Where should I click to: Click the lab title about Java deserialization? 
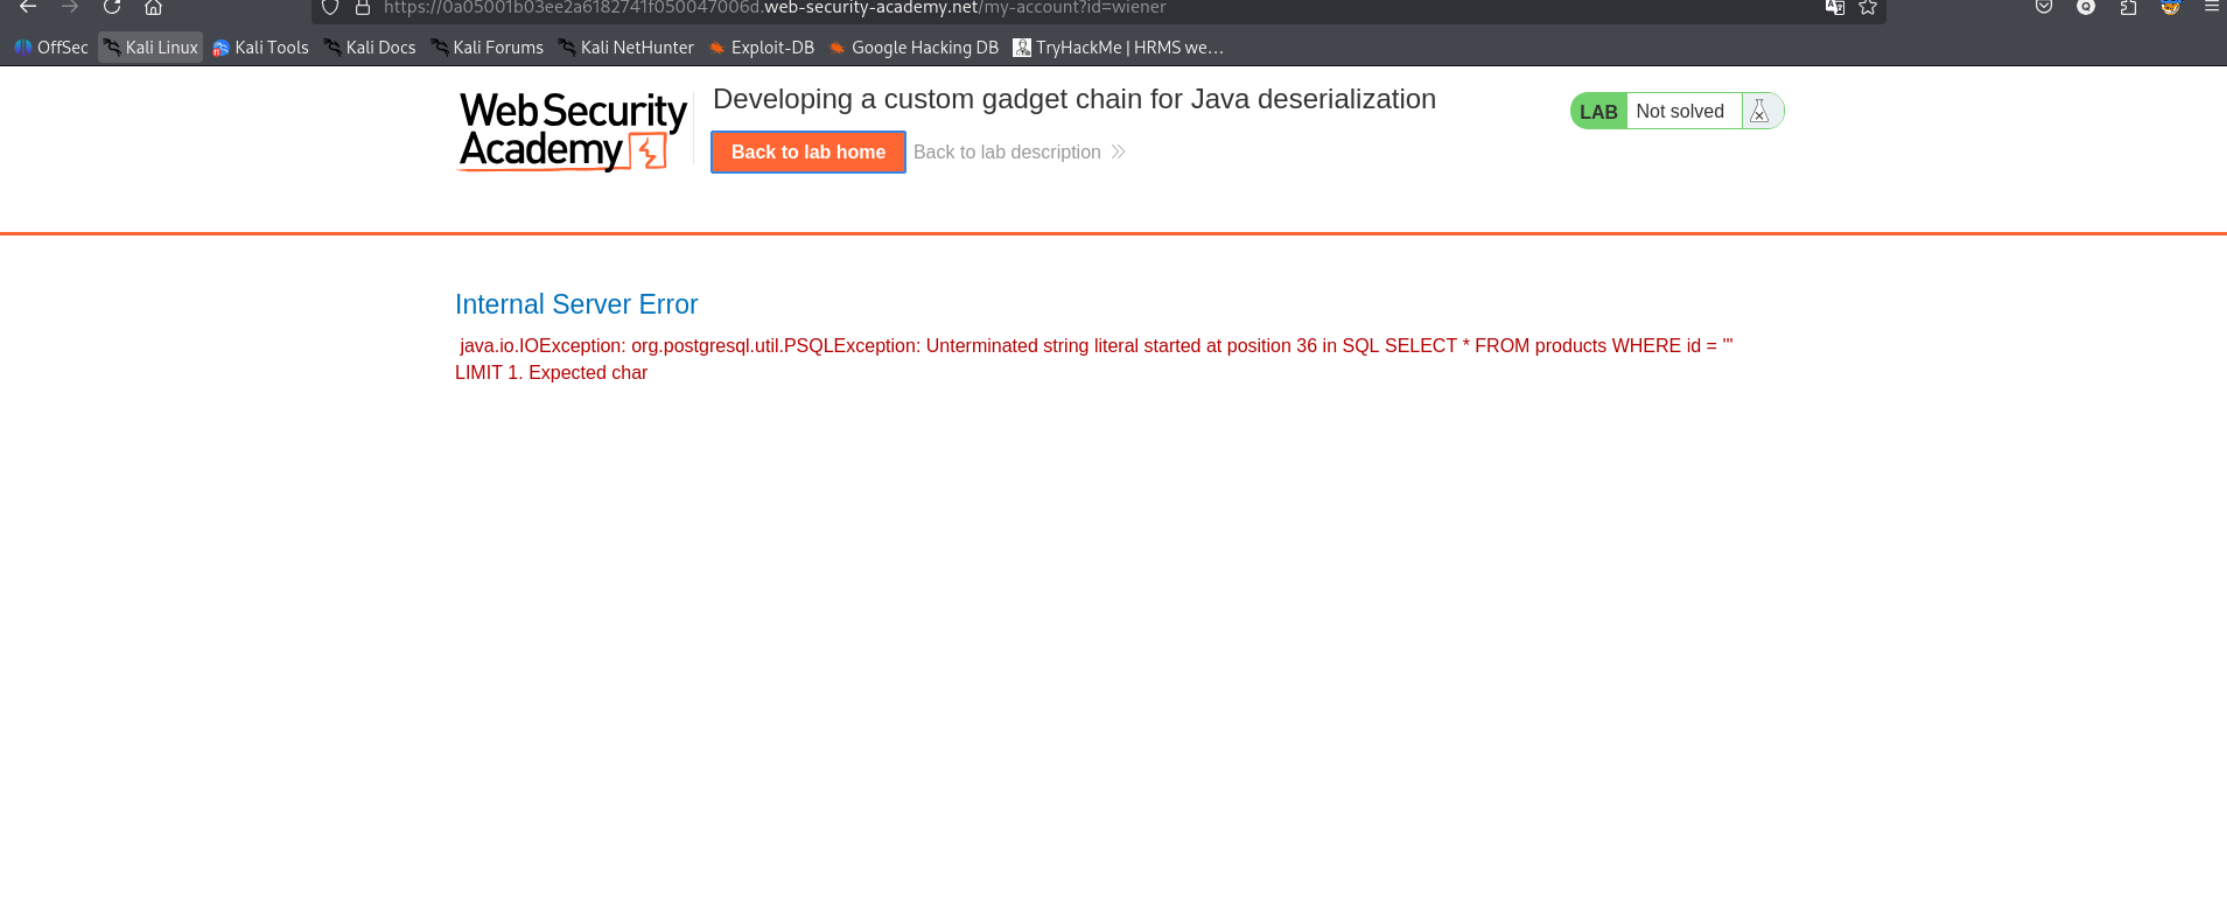(x=1074, y=99)
